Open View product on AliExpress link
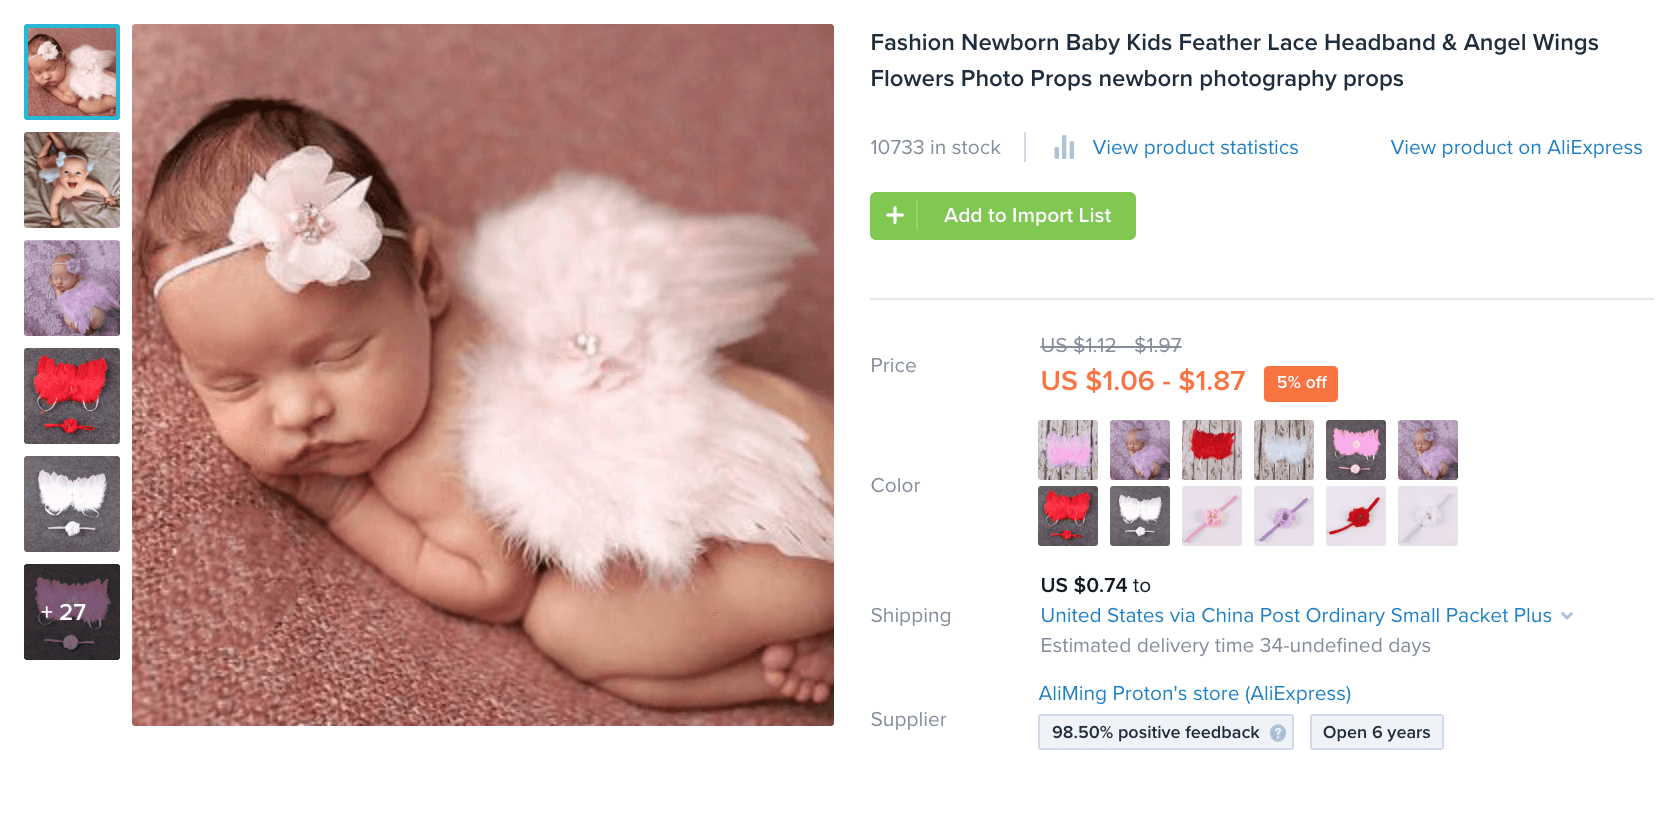1678x820 pixels. coord(1516,148)
